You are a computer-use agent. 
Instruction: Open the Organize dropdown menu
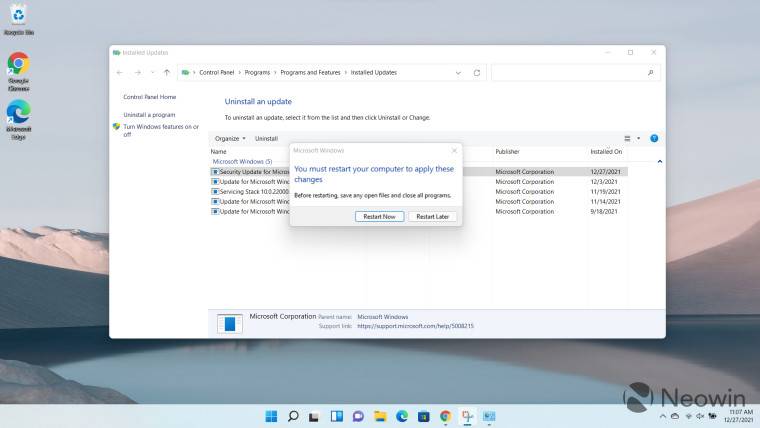pyautogui.click(x=230, y=138)
